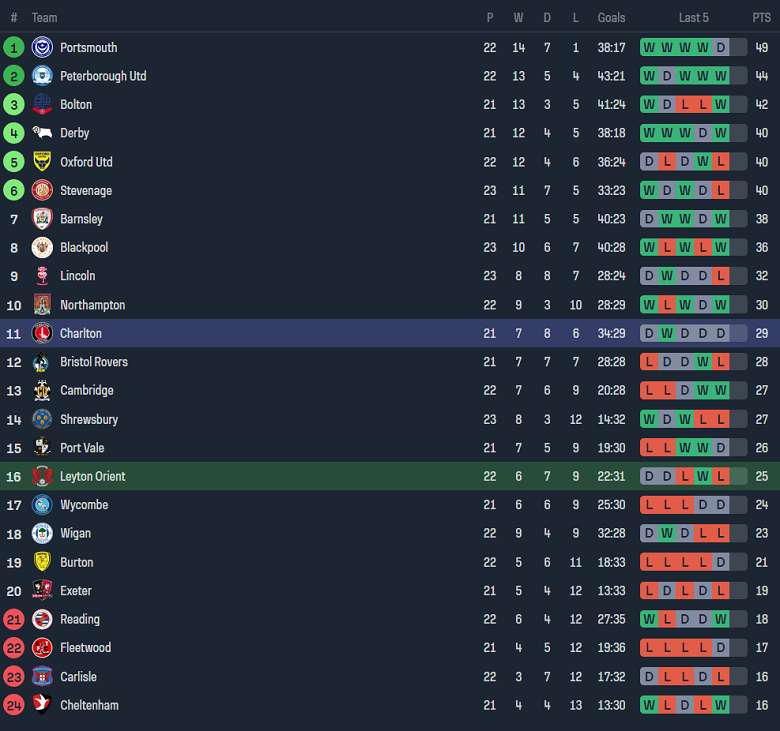Click the Oxford Utd crest icon
780x731 pixels.
42,162
